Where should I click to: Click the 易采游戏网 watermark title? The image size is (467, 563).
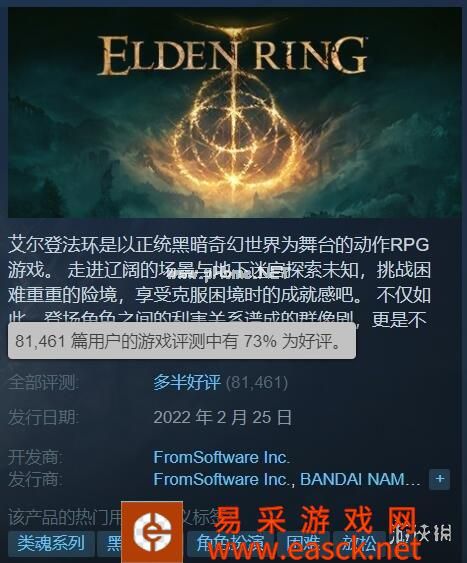click(315, 520)
